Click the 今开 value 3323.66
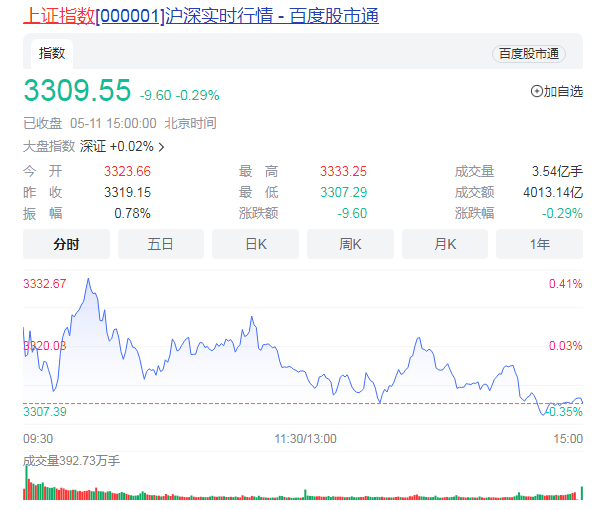Screen dimensions: 611x510 click(127, 171)
